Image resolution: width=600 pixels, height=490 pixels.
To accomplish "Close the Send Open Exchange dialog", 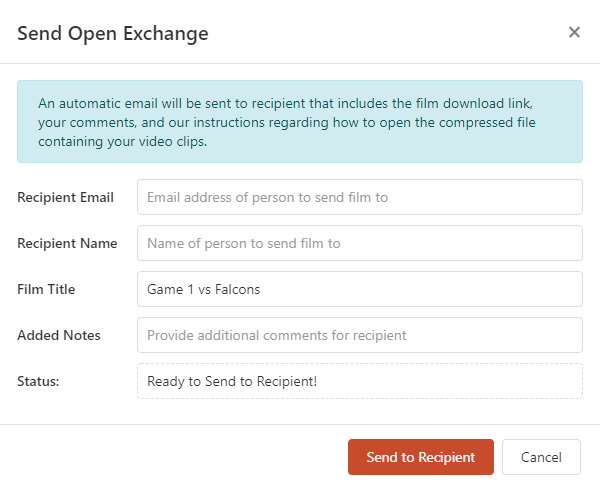I will 574,32.
